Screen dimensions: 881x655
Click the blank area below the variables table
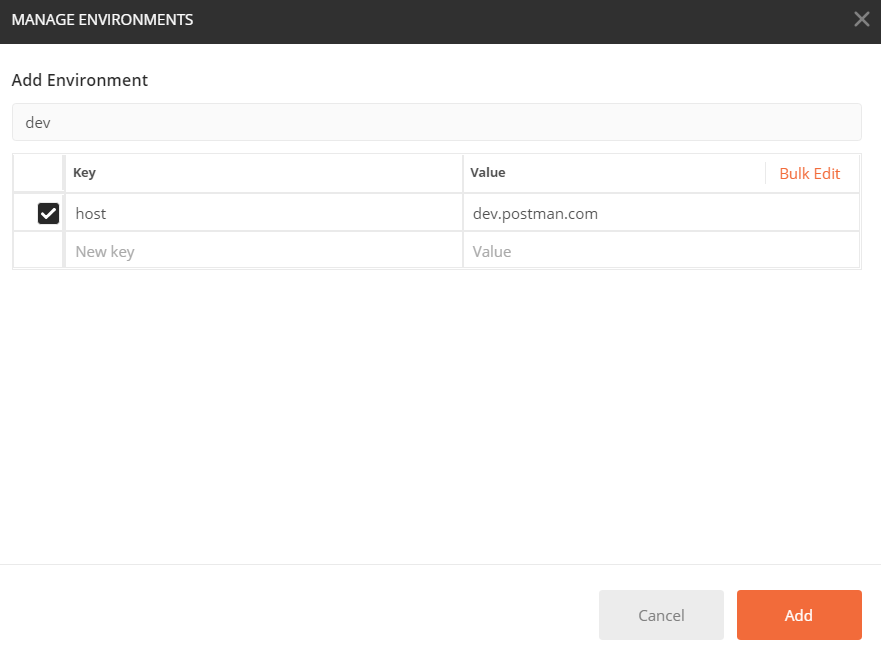pyautogui.click(x=436, y=410)
